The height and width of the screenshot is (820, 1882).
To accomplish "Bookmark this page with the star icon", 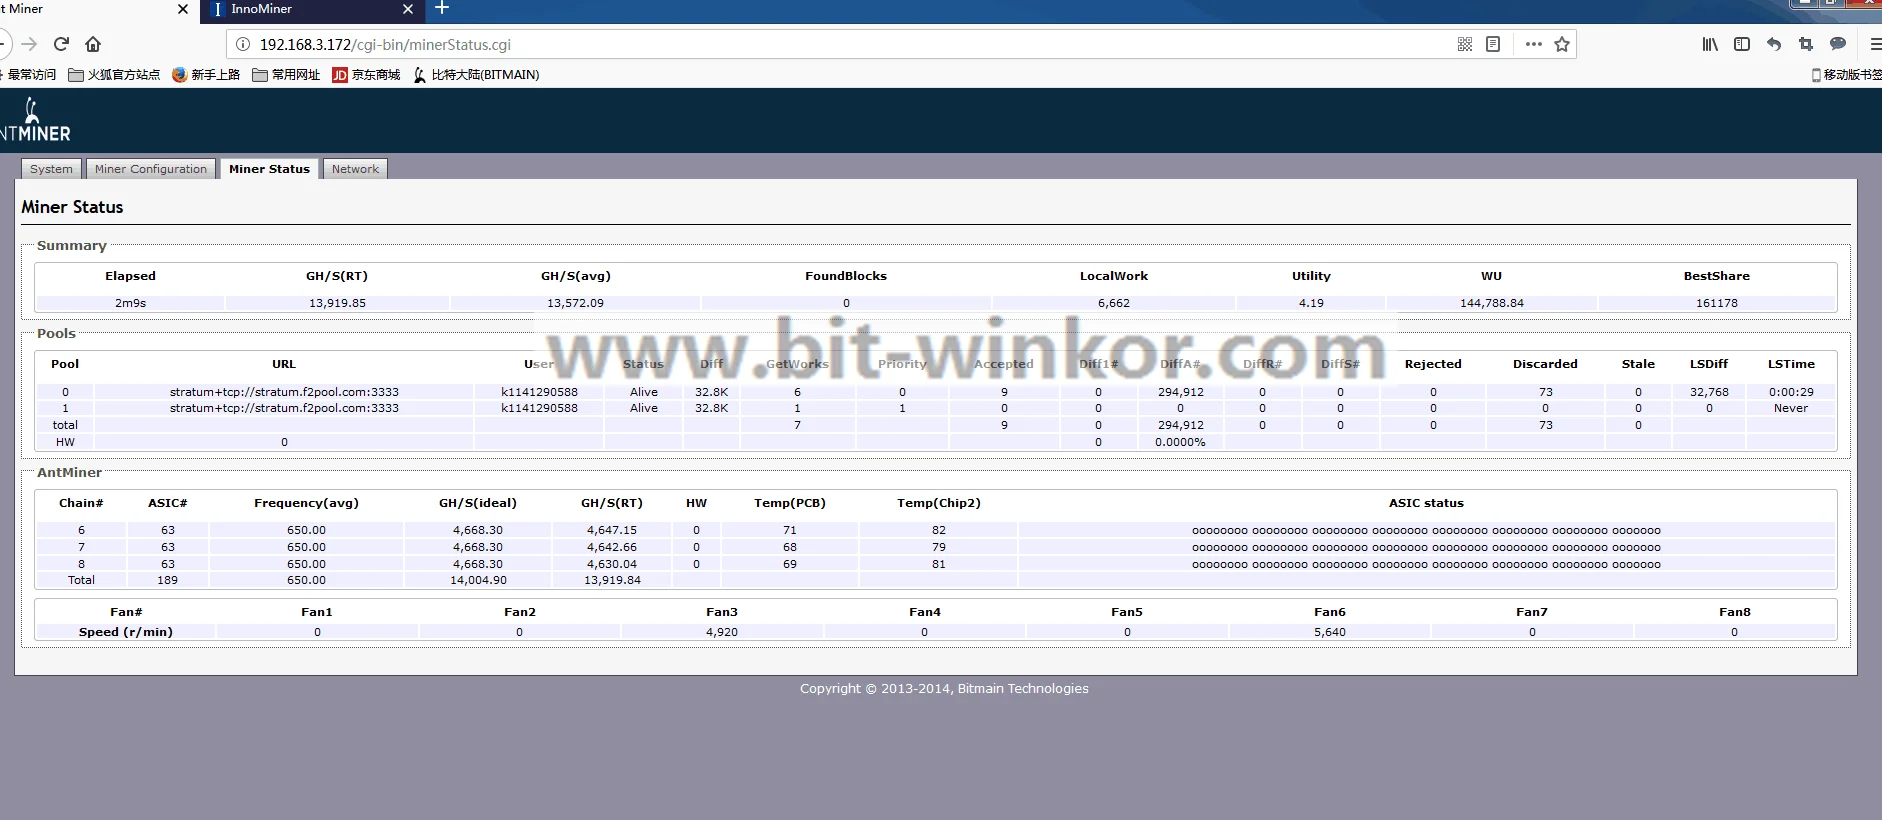I will pos(1562,44).
